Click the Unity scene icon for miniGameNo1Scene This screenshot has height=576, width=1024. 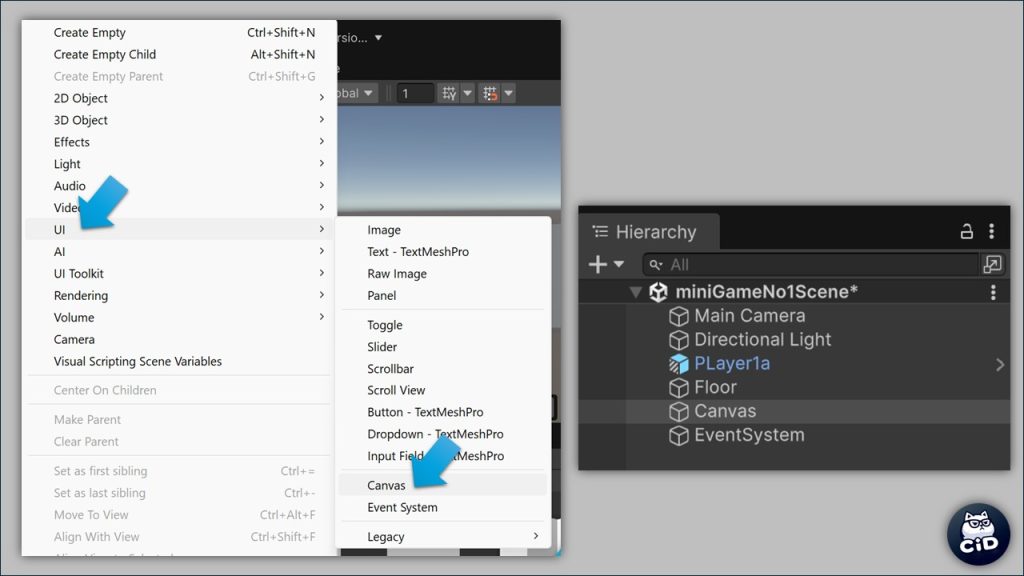(658, 292)
